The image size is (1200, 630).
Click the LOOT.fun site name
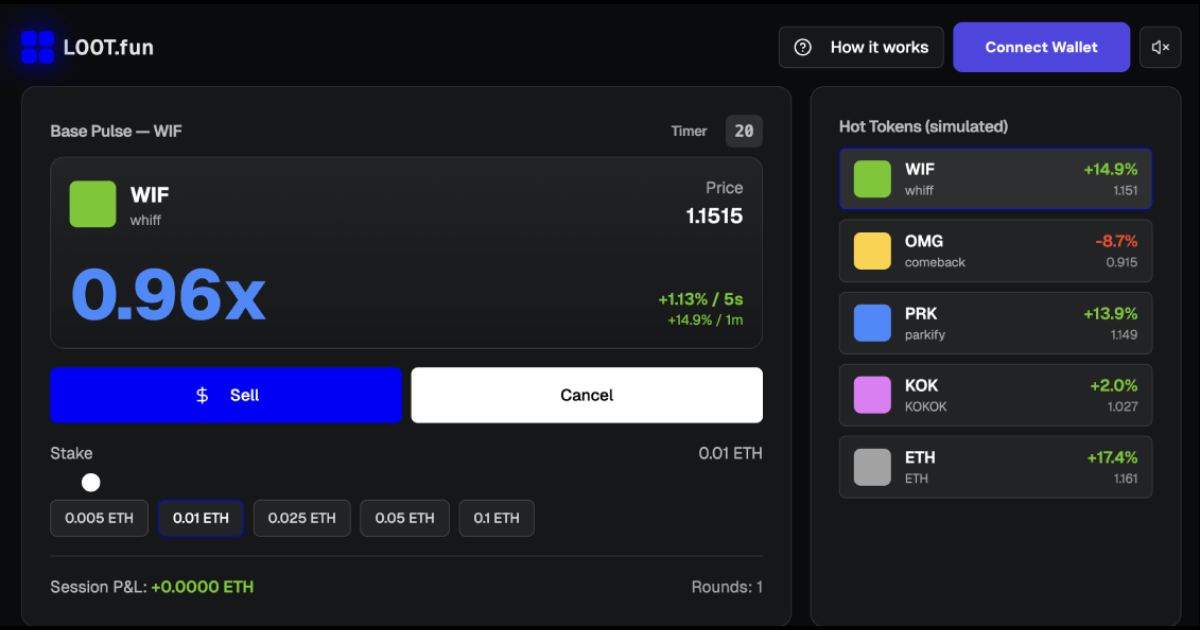[108, 47]
